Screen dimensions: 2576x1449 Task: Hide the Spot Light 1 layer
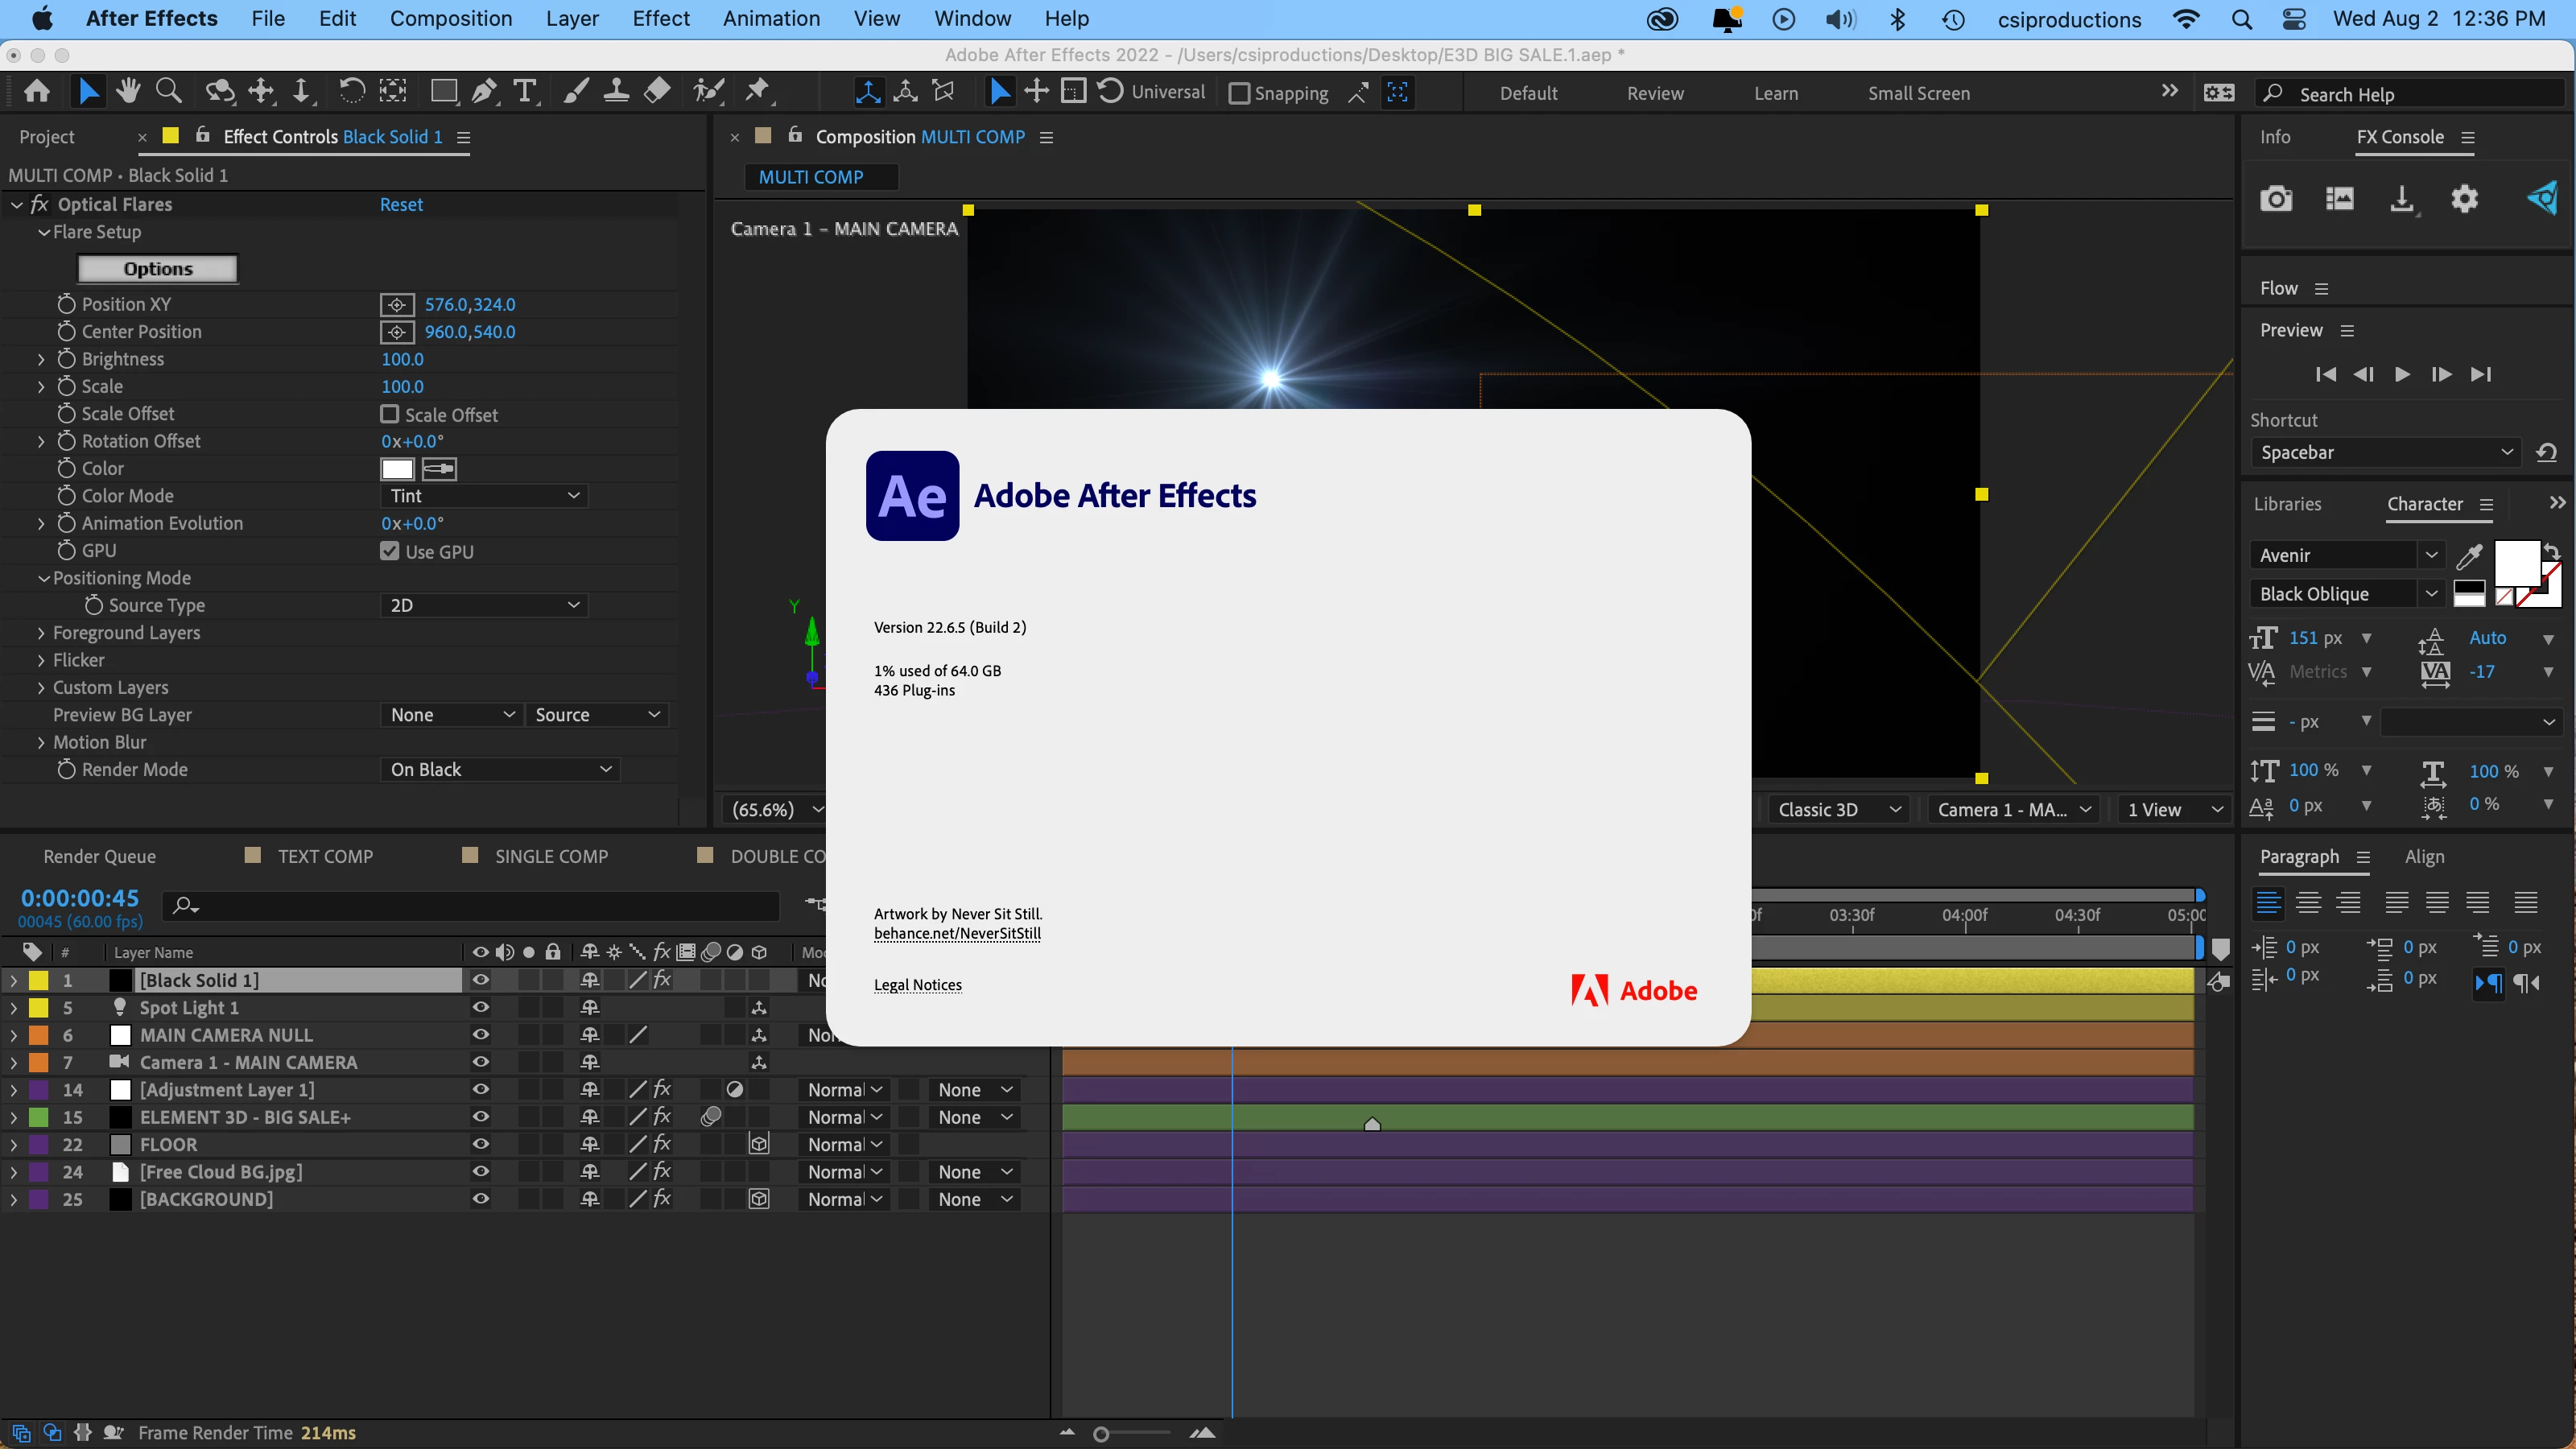(480, 1008)
